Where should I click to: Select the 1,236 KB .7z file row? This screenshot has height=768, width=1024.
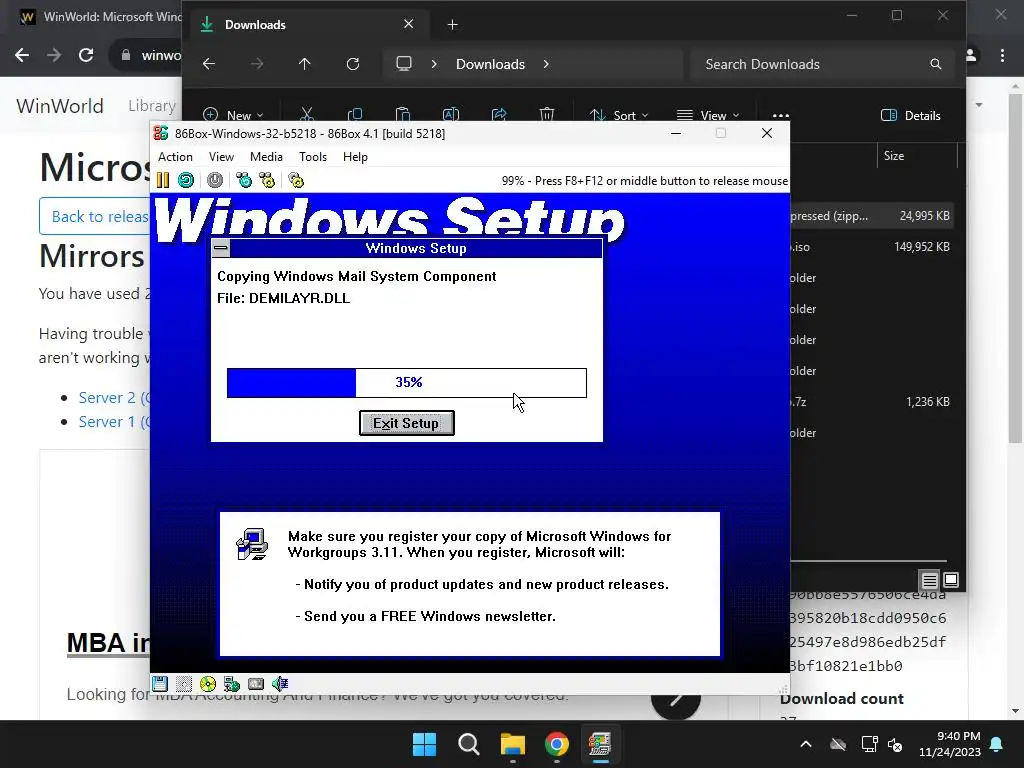tap(871, 402)
